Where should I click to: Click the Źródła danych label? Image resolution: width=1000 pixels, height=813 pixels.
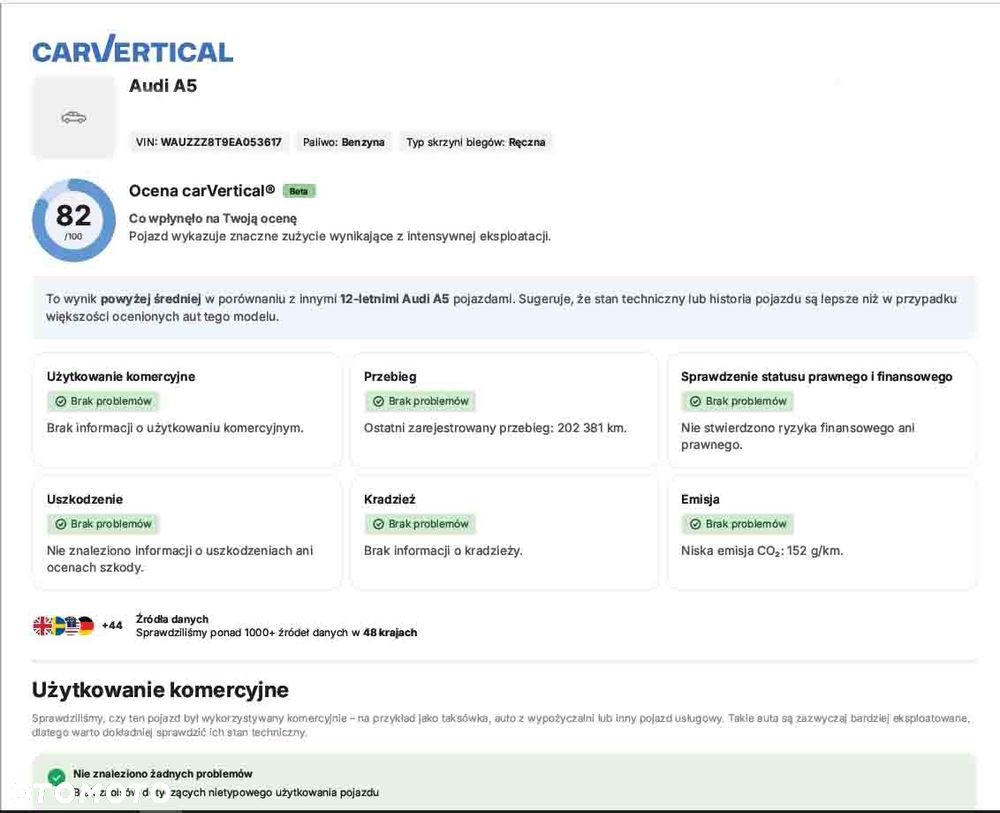click(x=172, y=619)
